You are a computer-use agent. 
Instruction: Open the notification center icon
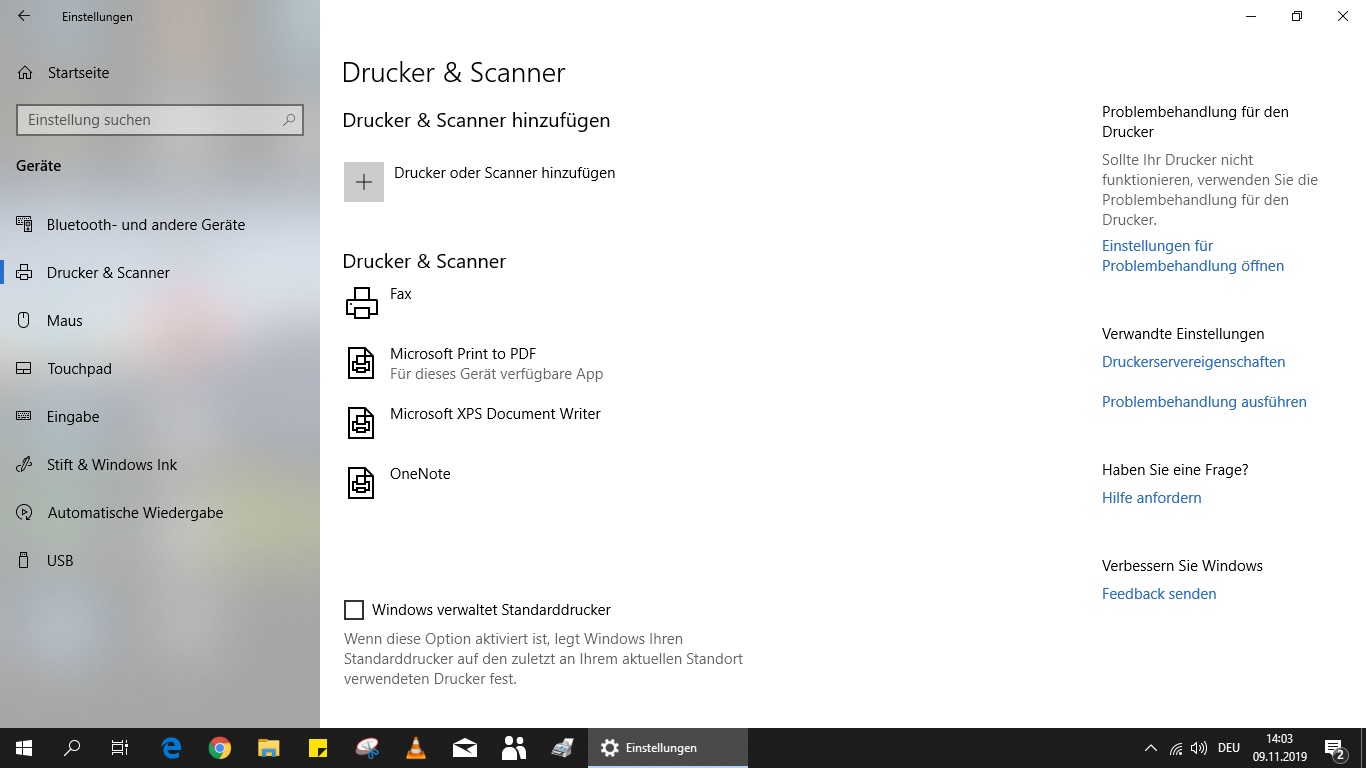(1334, 748)
